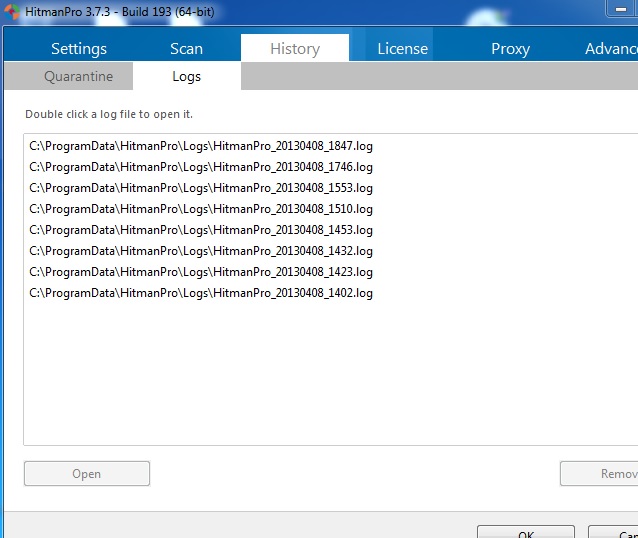Select log file HitmanPro_20130408_1423.log
The image size is (638, 538).
point(201,272)
